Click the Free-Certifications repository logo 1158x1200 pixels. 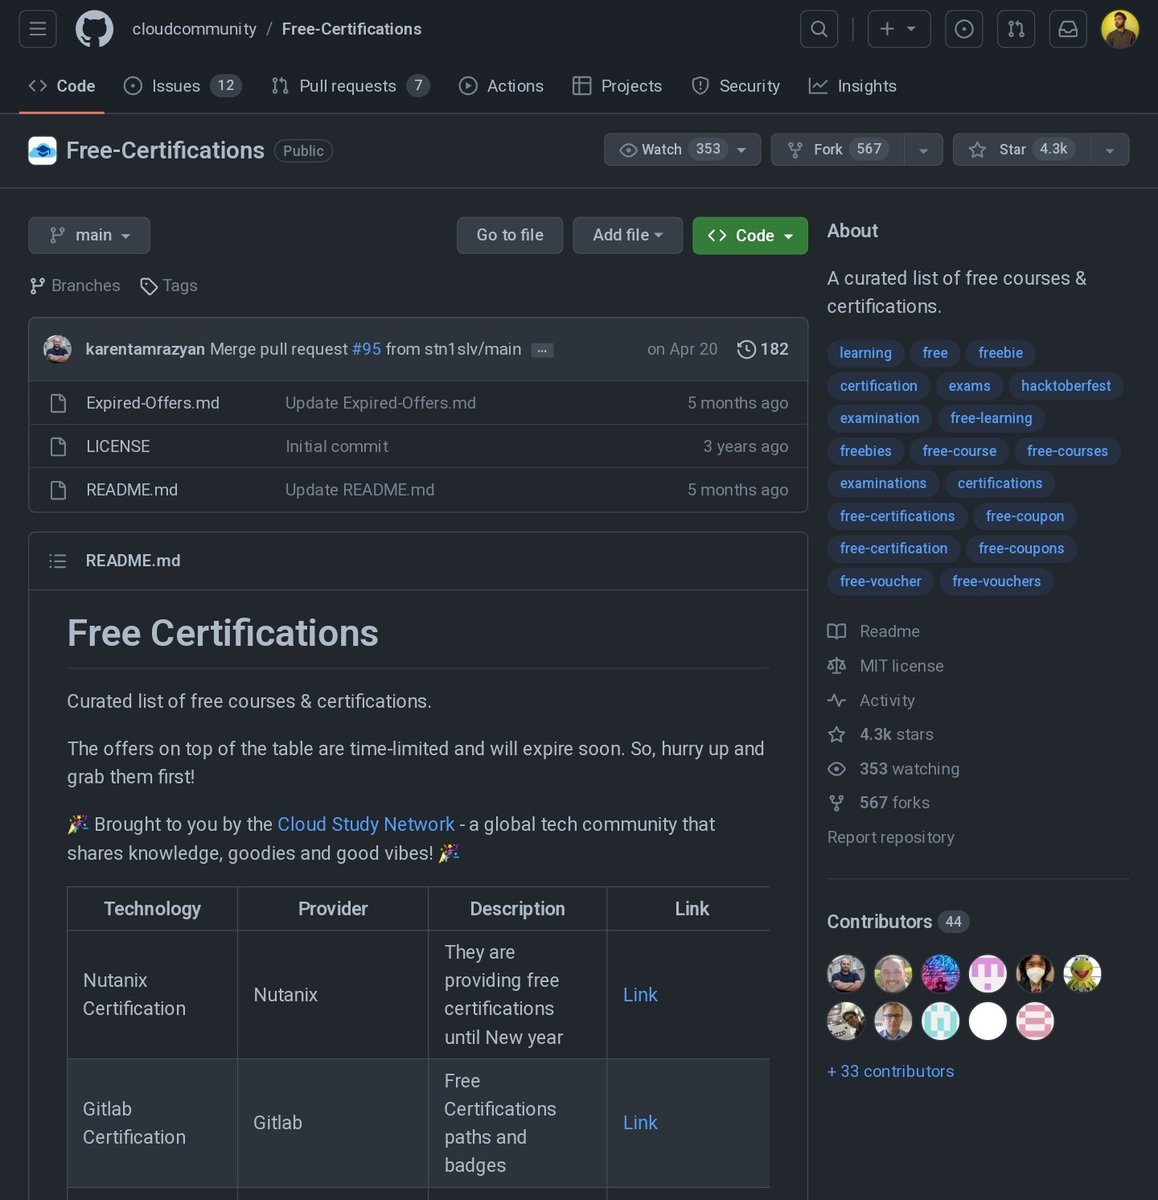[x=42, y=150]
